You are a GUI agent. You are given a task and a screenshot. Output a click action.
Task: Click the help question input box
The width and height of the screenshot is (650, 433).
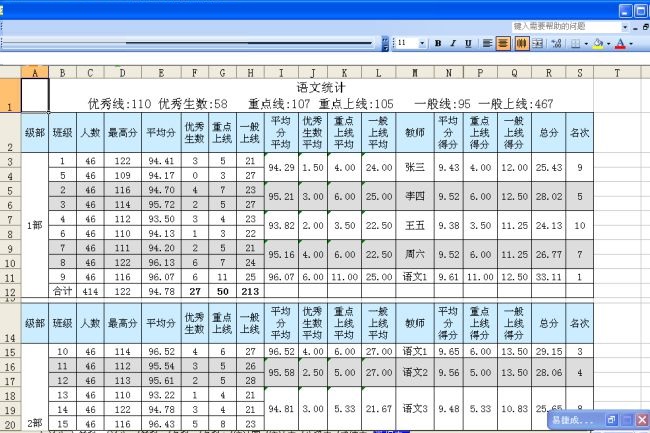coord(566,27)
